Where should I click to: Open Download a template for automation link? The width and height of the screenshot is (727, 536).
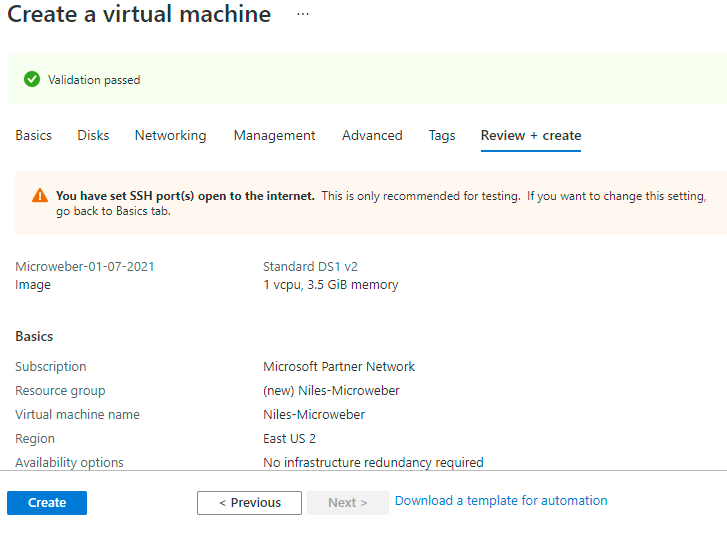(x=501, y=501)
